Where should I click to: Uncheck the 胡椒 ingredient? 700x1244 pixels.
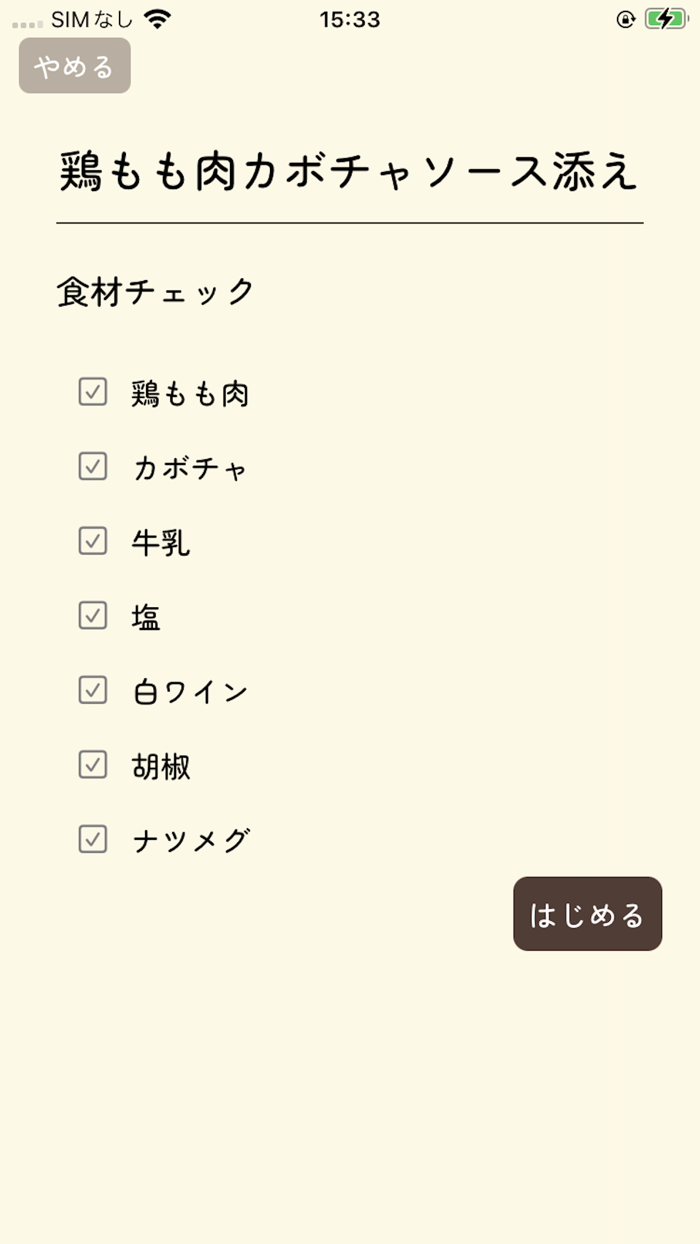[x=93, y=764]
